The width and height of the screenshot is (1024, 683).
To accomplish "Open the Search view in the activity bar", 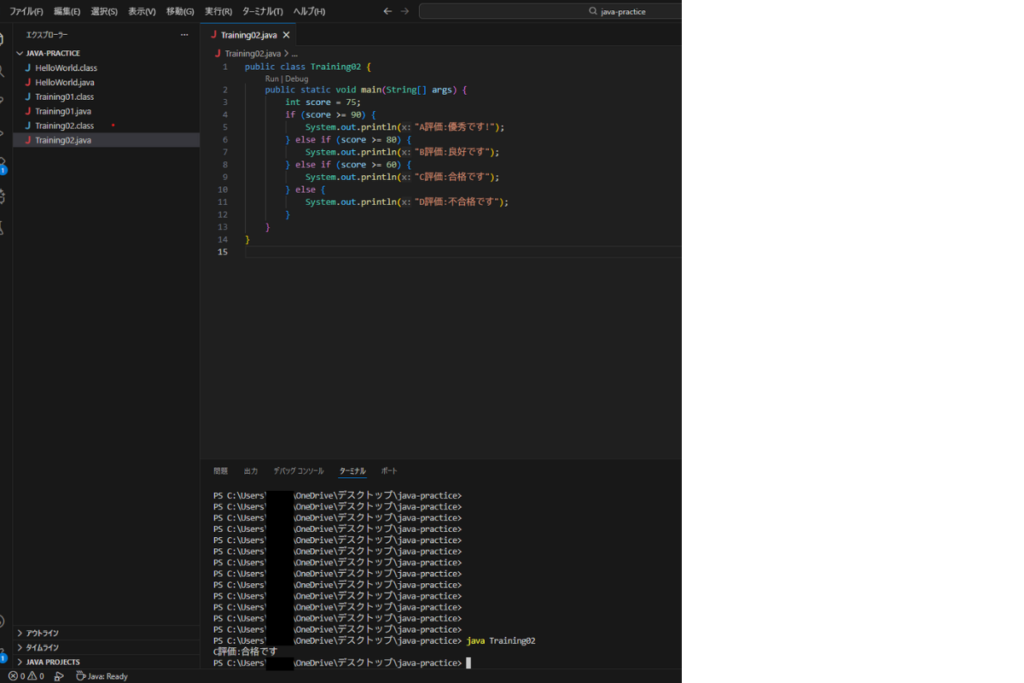I will tap(3, 71).
